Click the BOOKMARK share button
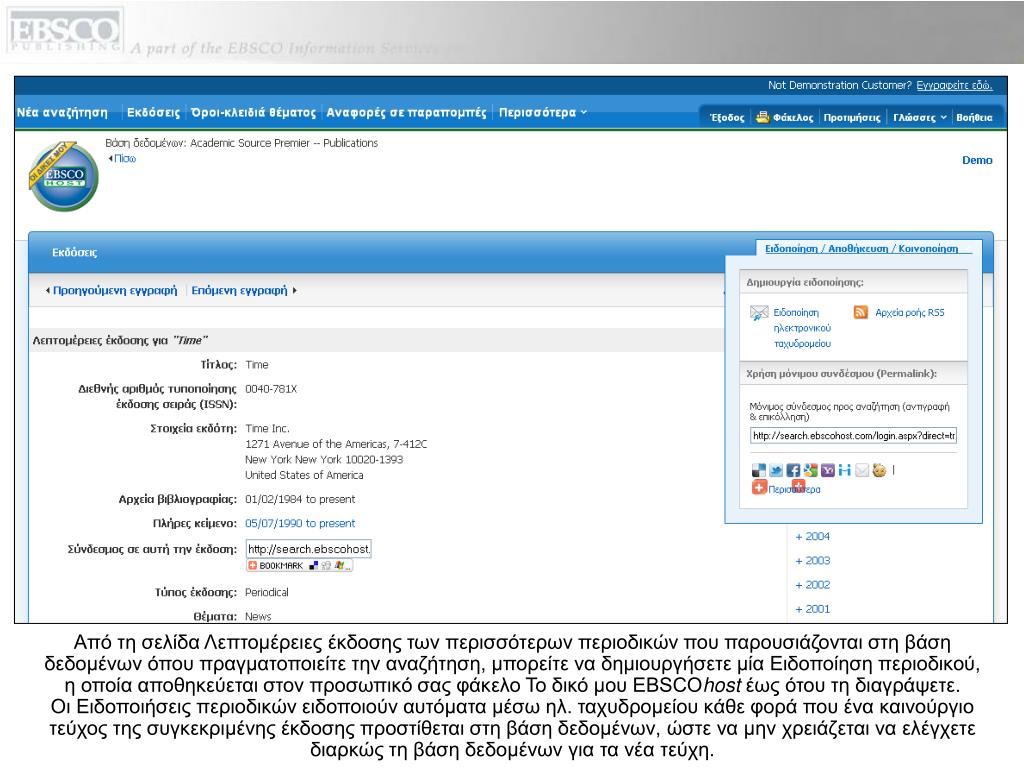1024x768 pixels. coord(300,566)
